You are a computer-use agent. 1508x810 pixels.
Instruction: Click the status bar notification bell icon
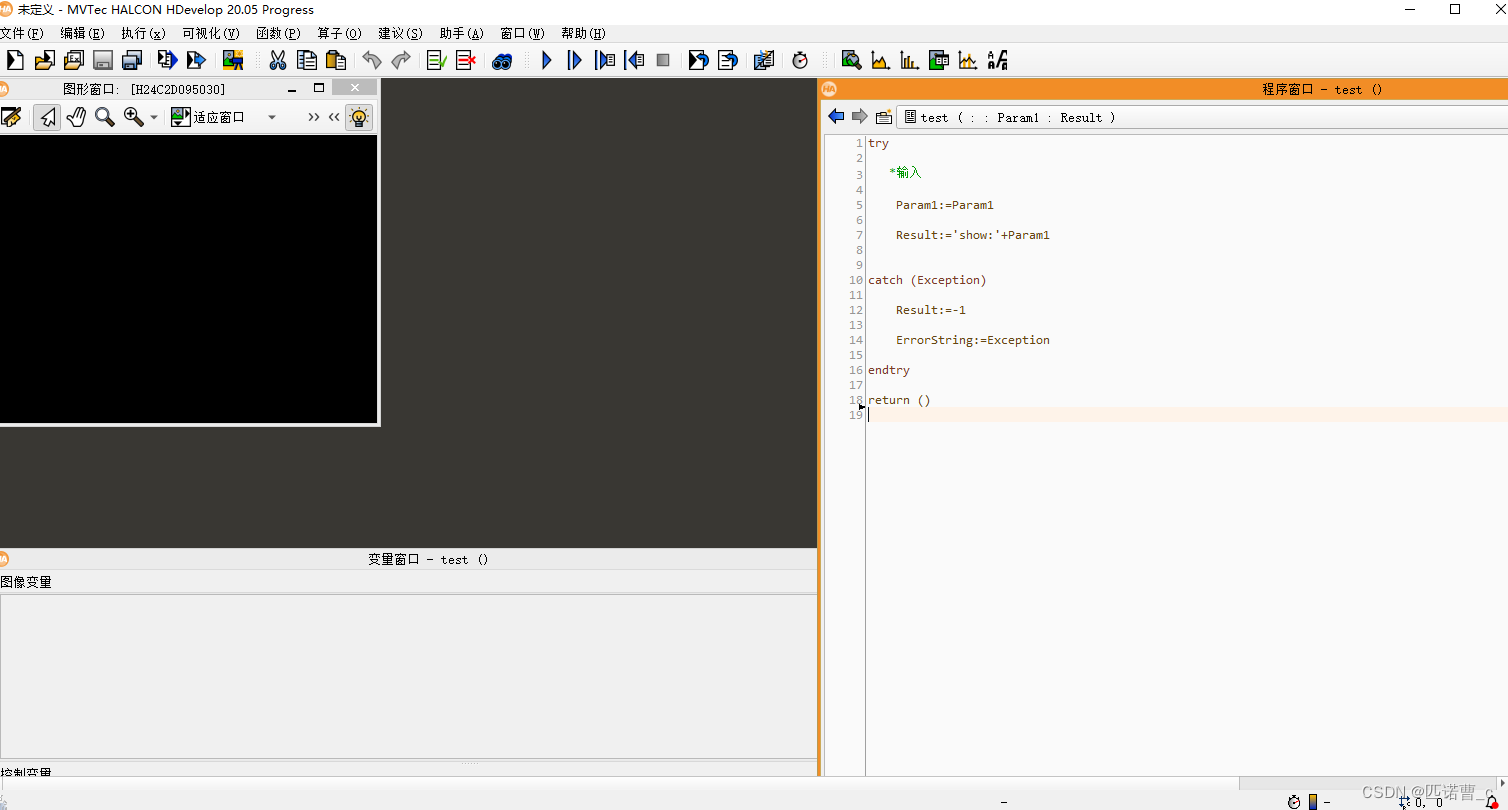click(1492, 802)
